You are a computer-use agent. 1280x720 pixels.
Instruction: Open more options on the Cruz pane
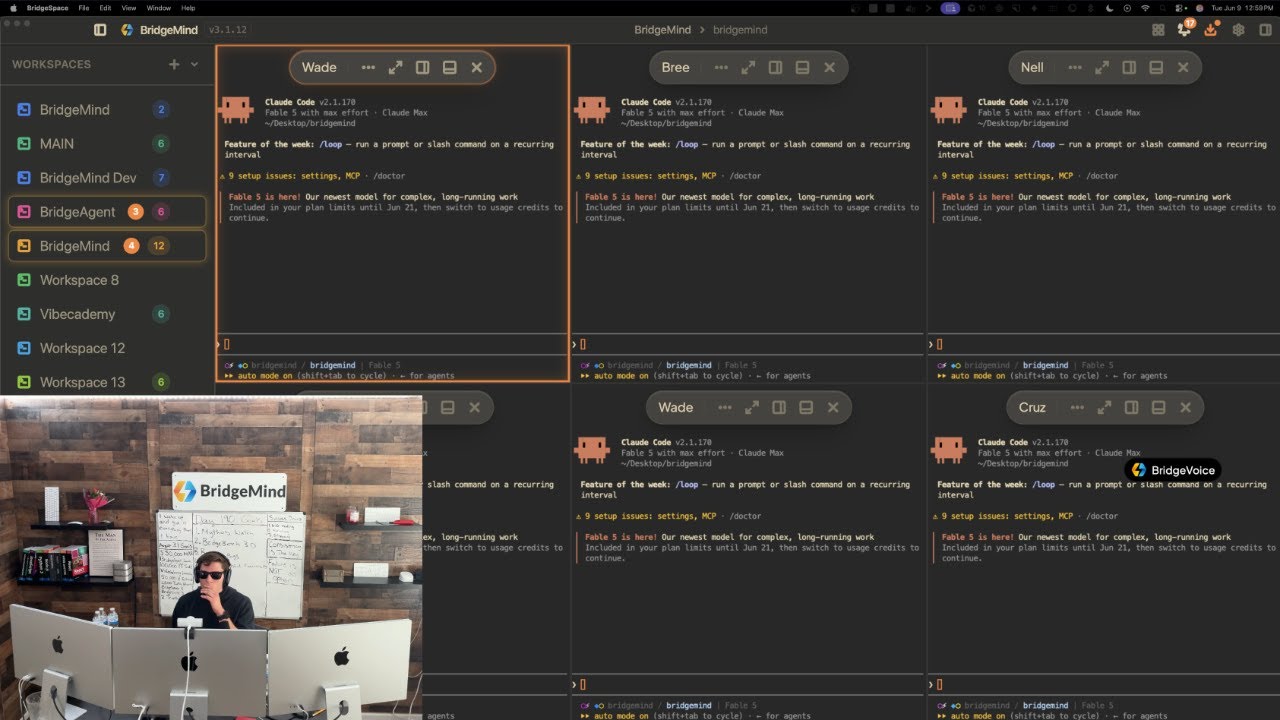click(1077, 407)
